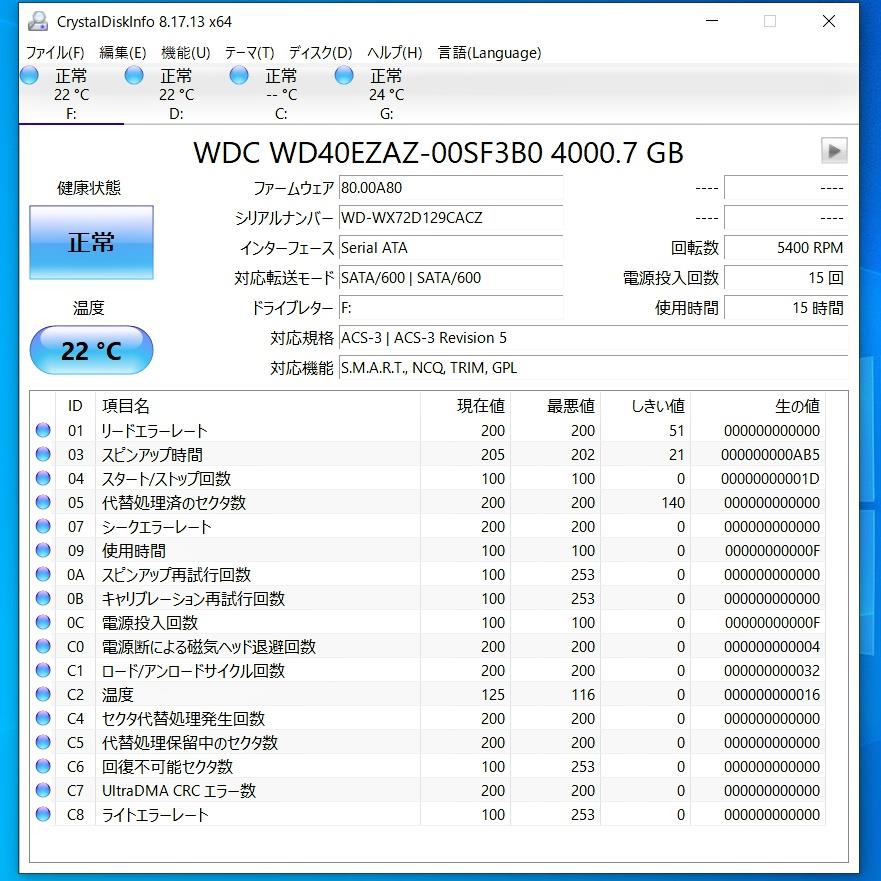This screenshot has height=881, width=881.
Task: Select the G: drive status orb
Action: click(x=344, y=75)
